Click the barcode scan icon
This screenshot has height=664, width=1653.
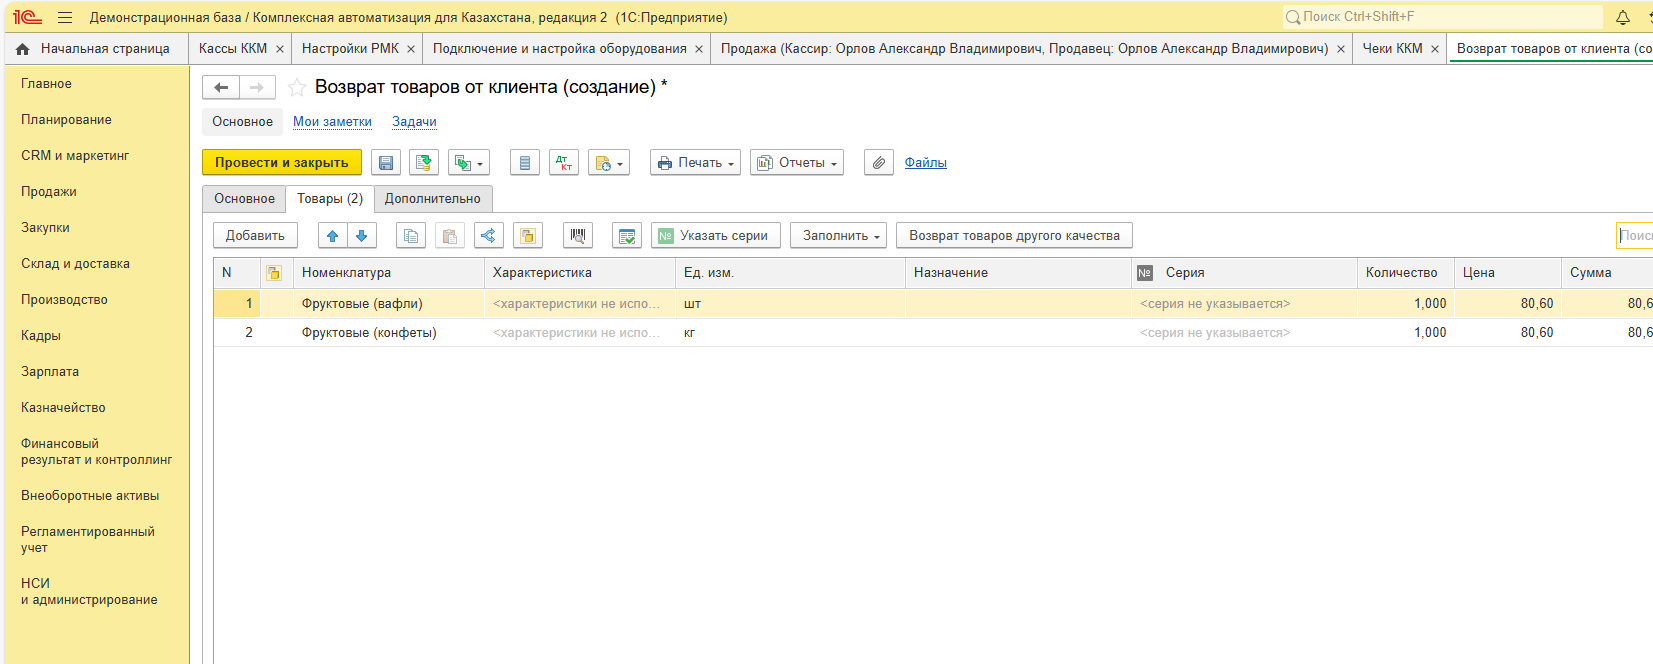(x=578, y=236)
